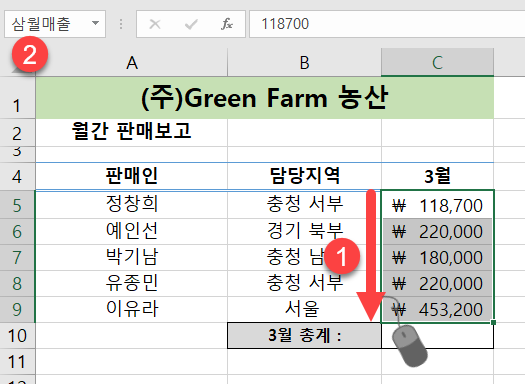Image resolution: width=525 pixels, height=384 pixels.
Task: Click the title cell (주)Green Farm 농산
Action: [265, 98]
